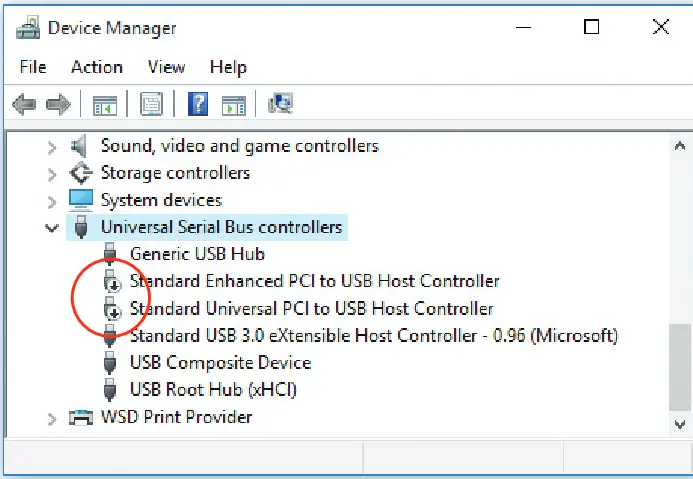Open the View menu

click(166, 67)
